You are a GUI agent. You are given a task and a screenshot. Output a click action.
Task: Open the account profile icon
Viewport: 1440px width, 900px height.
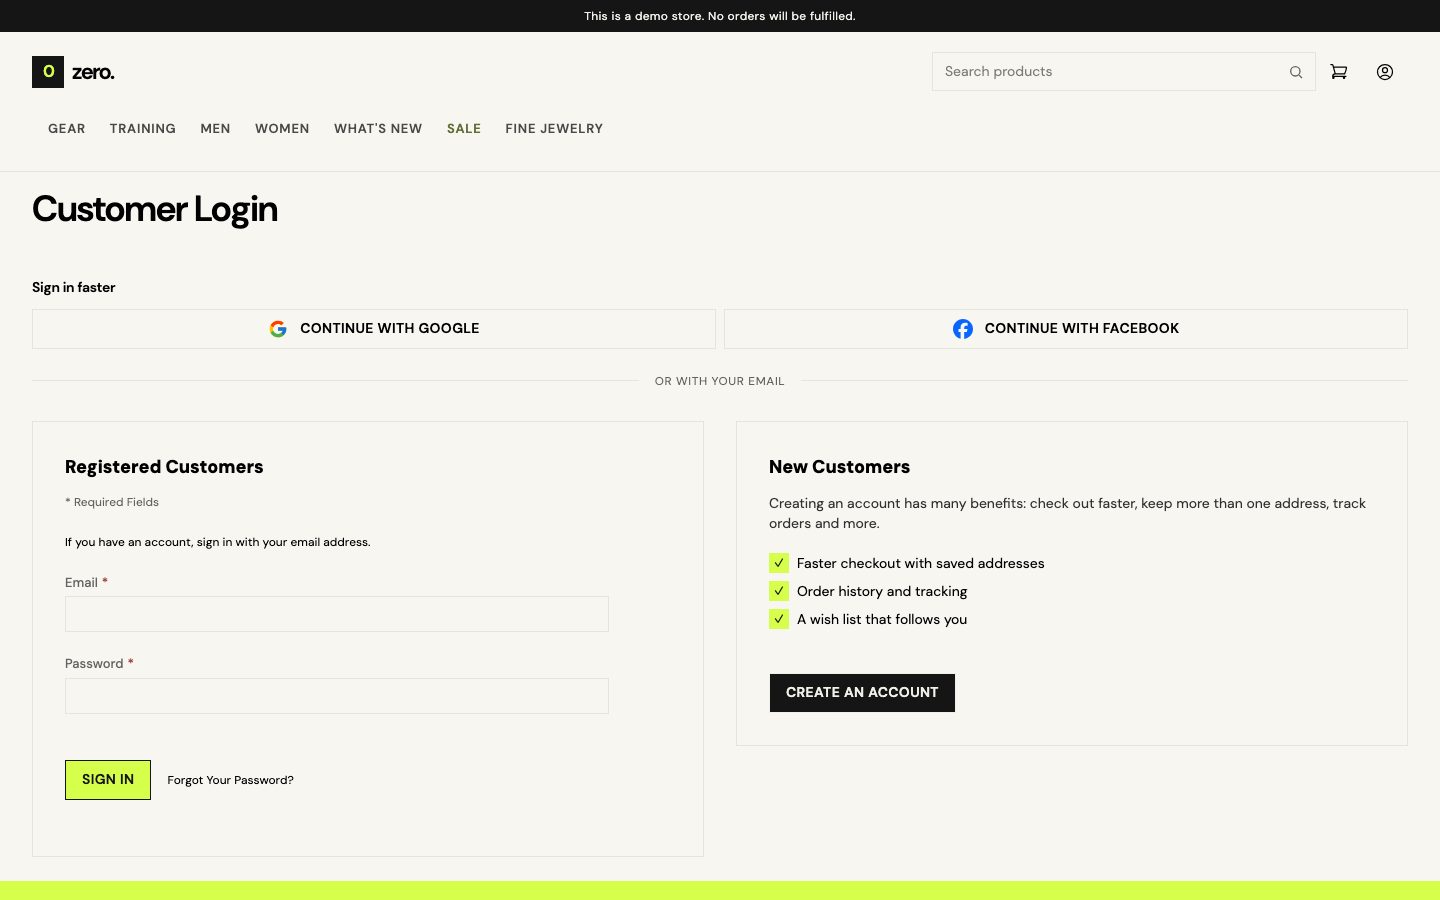tap(1385, 72)
